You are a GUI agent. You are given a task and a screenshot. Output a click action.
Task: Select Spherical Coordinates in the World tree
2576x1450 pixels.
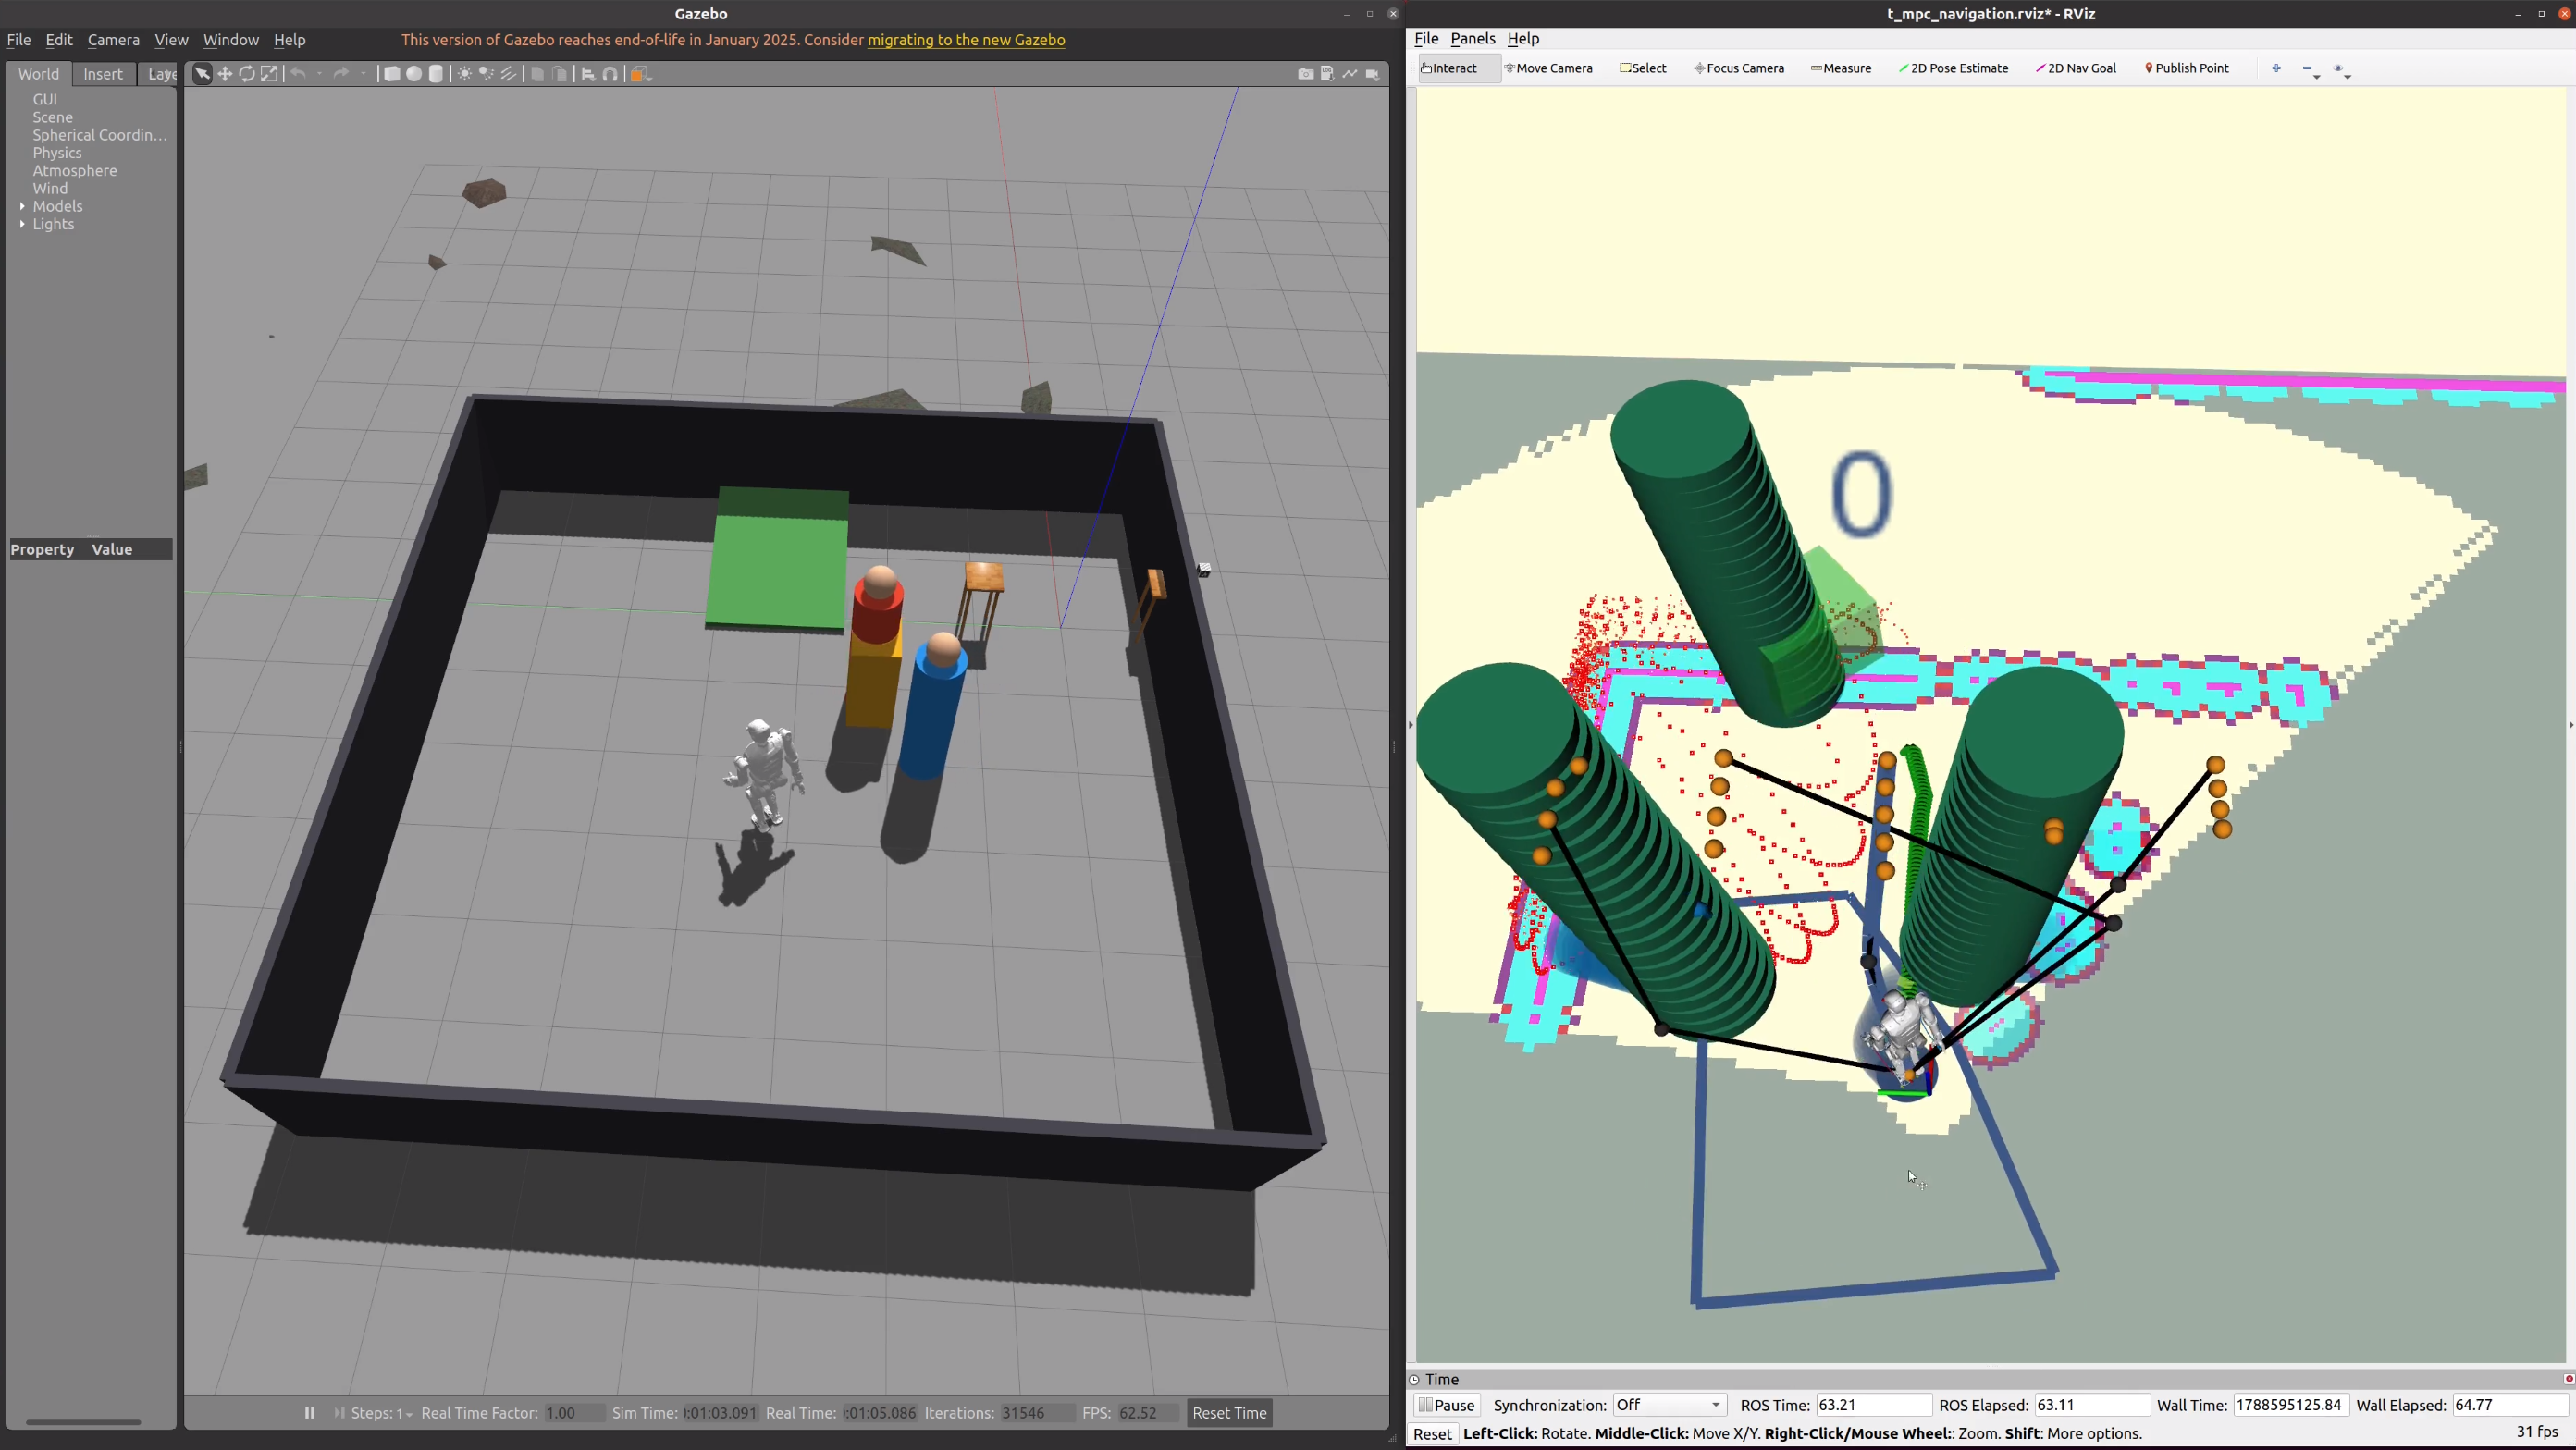[99, 135]
